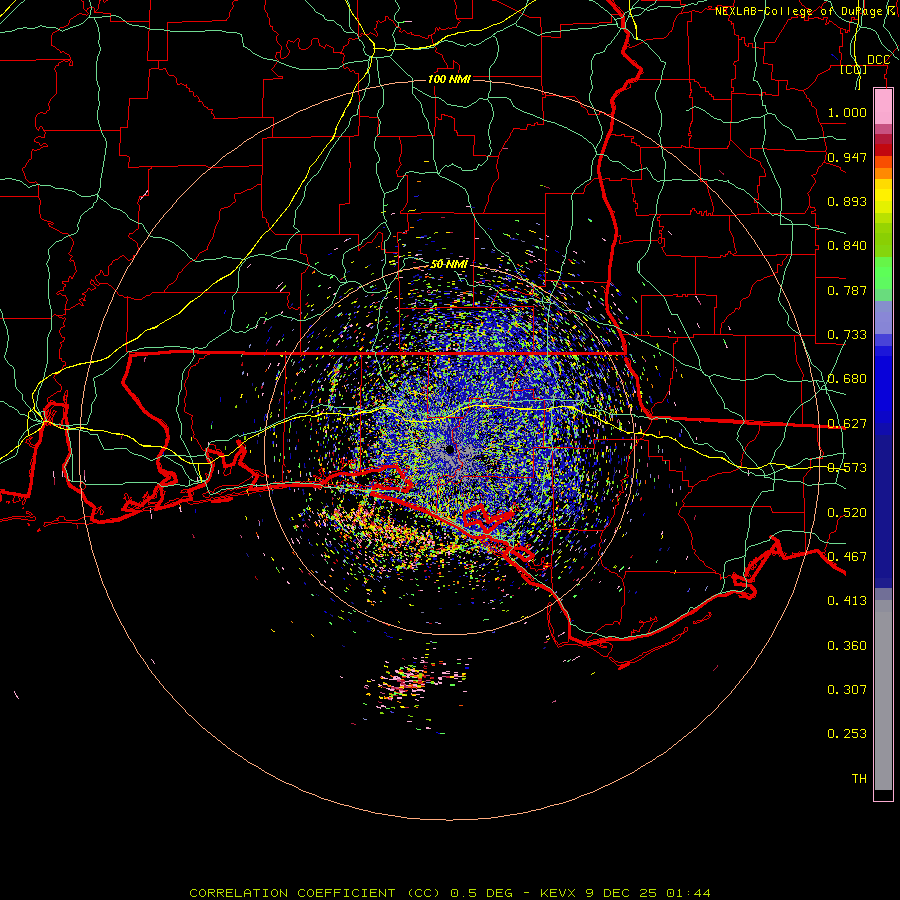The image size is (900, 900).
Task: Click the 0.947 scale value
Action: [x=847, y=157]
